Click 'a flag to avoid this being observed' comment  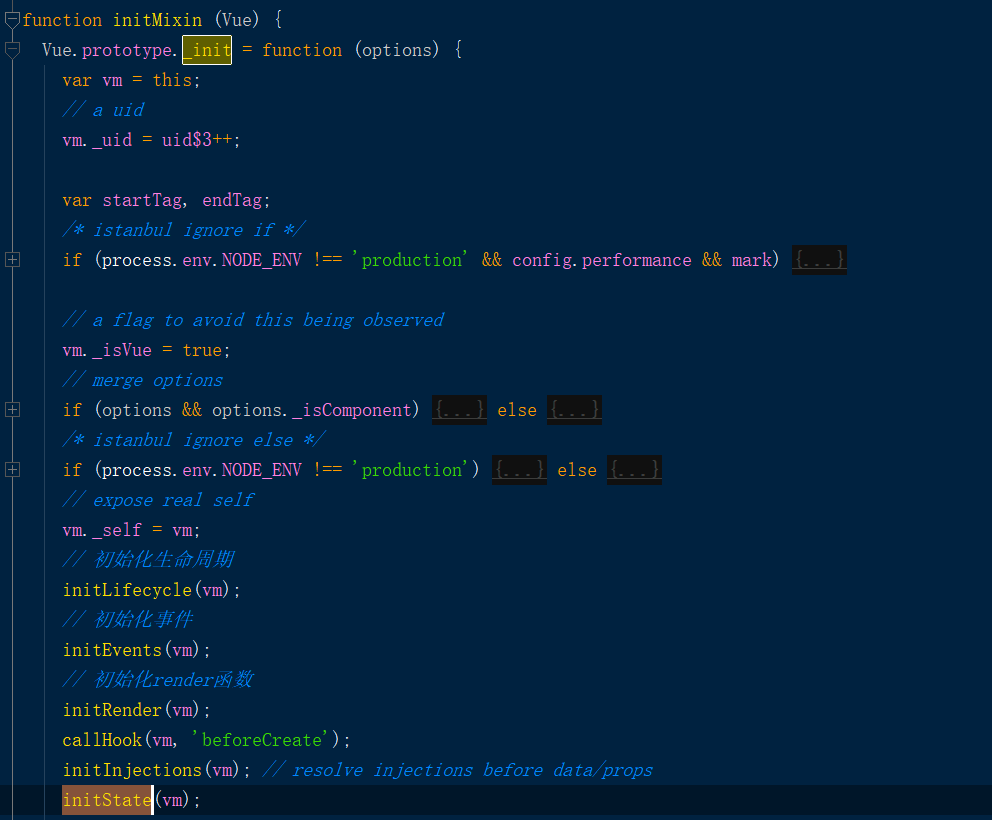[254, 320]
